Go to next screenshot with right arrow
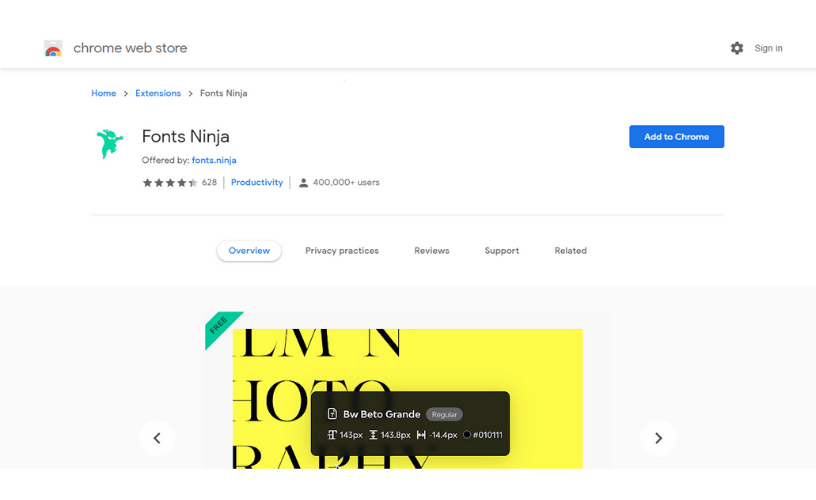The height and width of the screenshot is (500, 816). [658, 438]
